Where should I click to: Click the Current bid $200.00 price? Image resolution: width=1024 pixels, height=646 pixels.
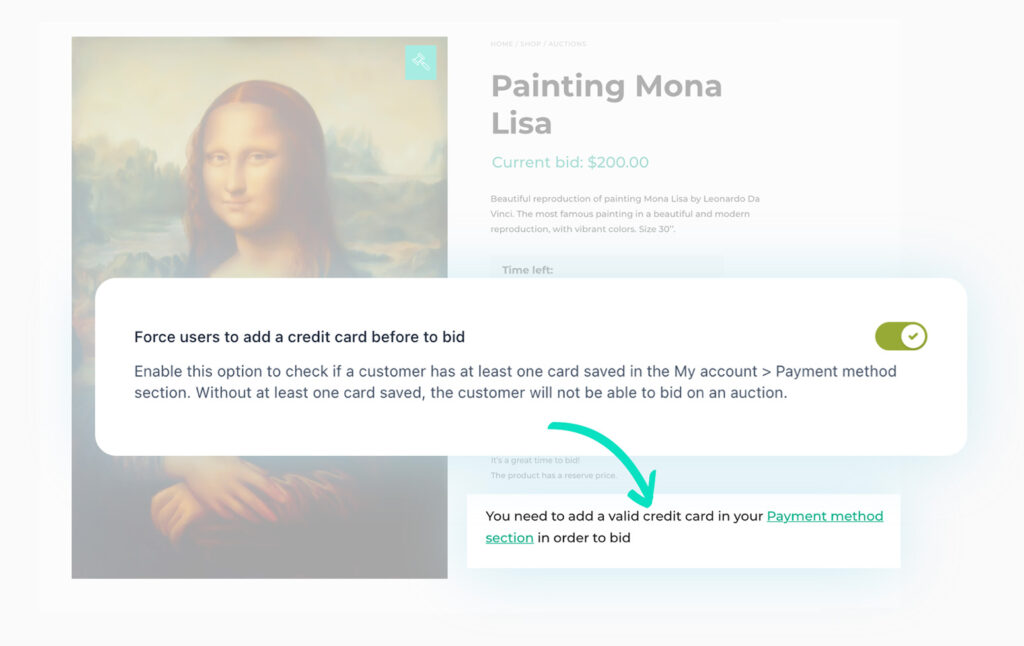click(570, 162)
